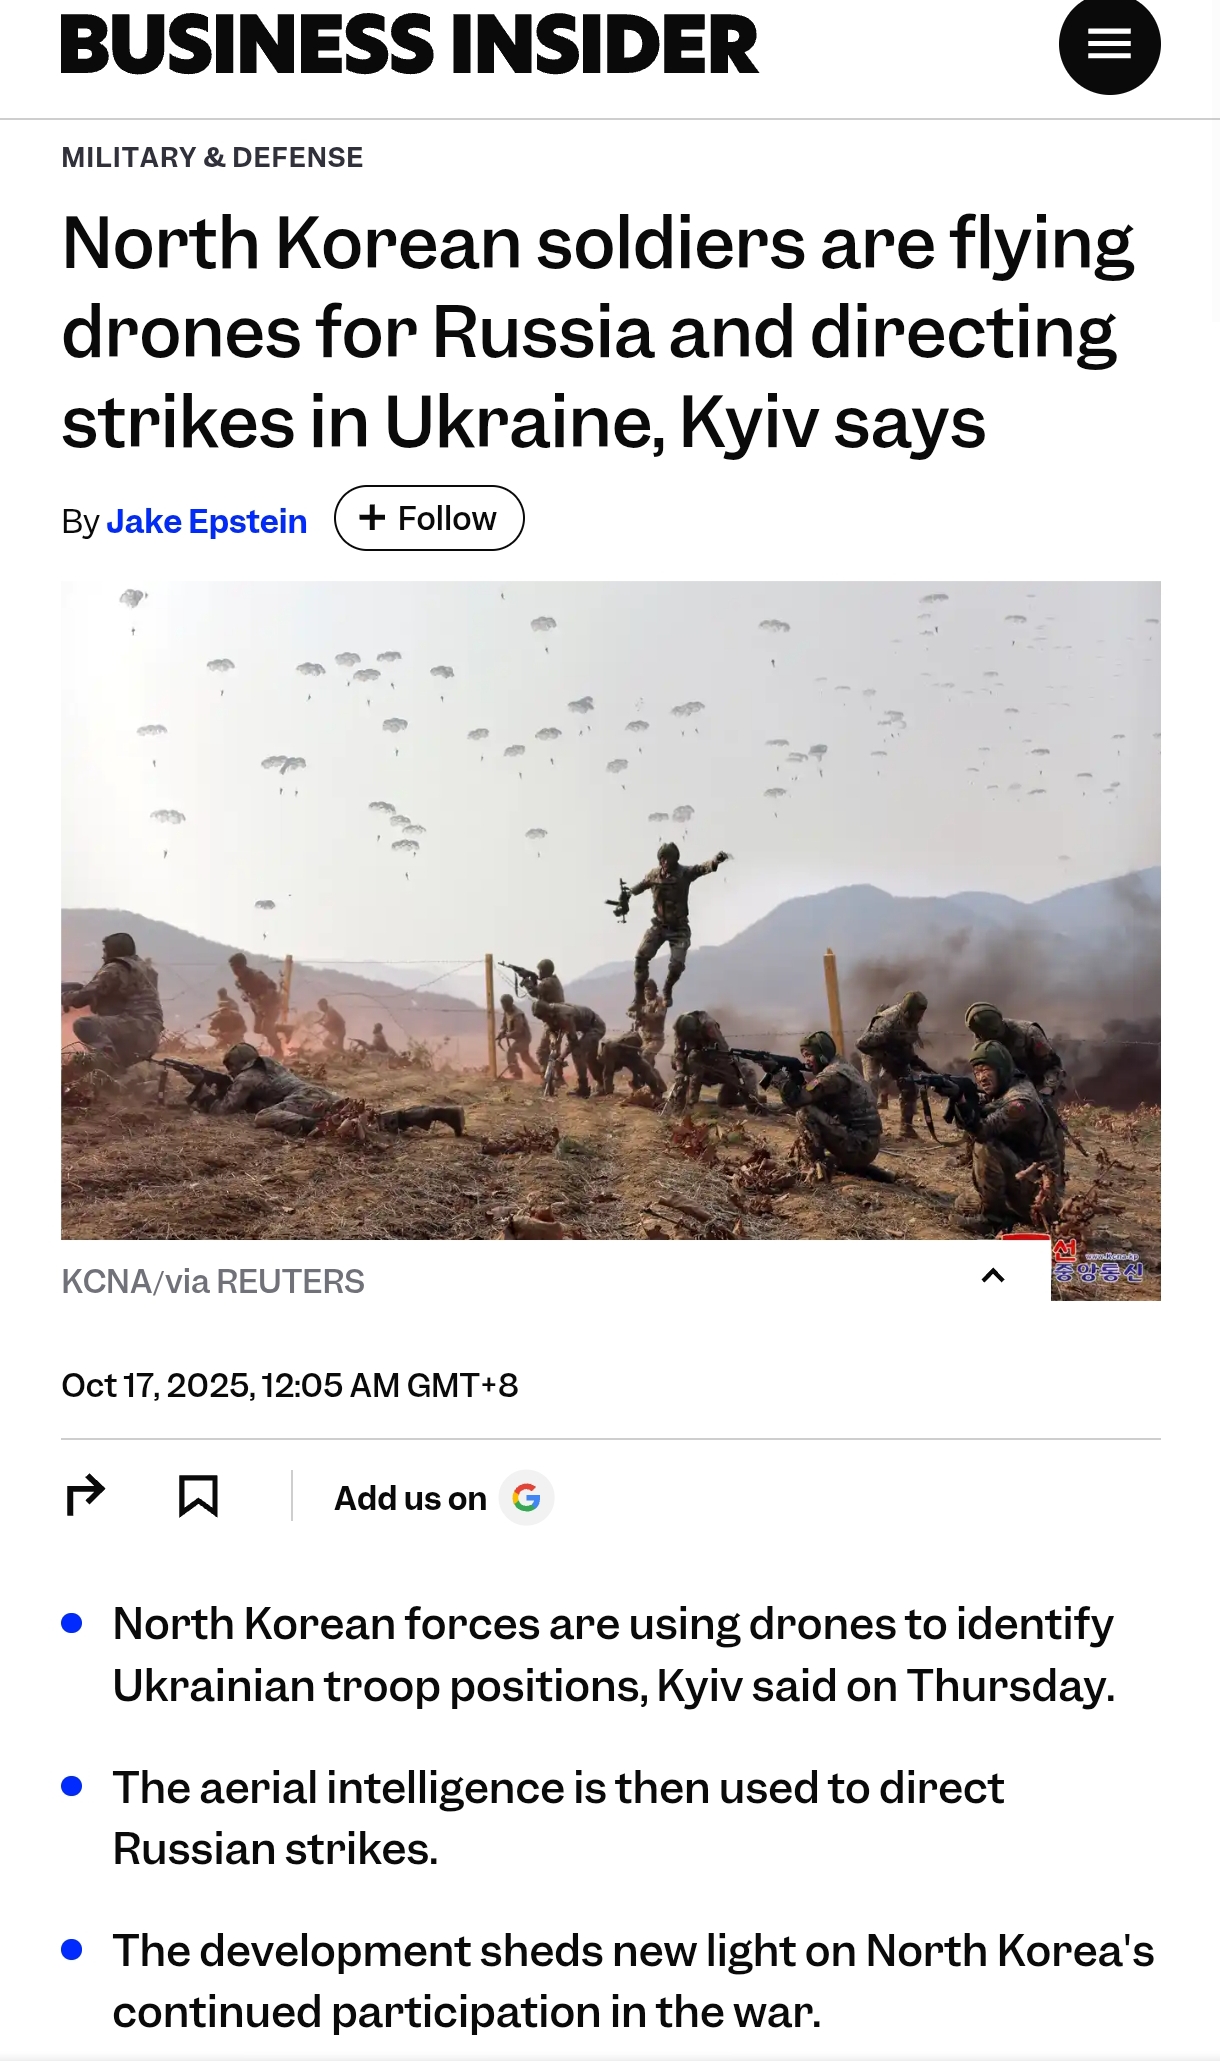Click the Oct 17, 2025 publish timestamp
Viewport: 1220px width, 2061px height.
[x=290, y=1385]
